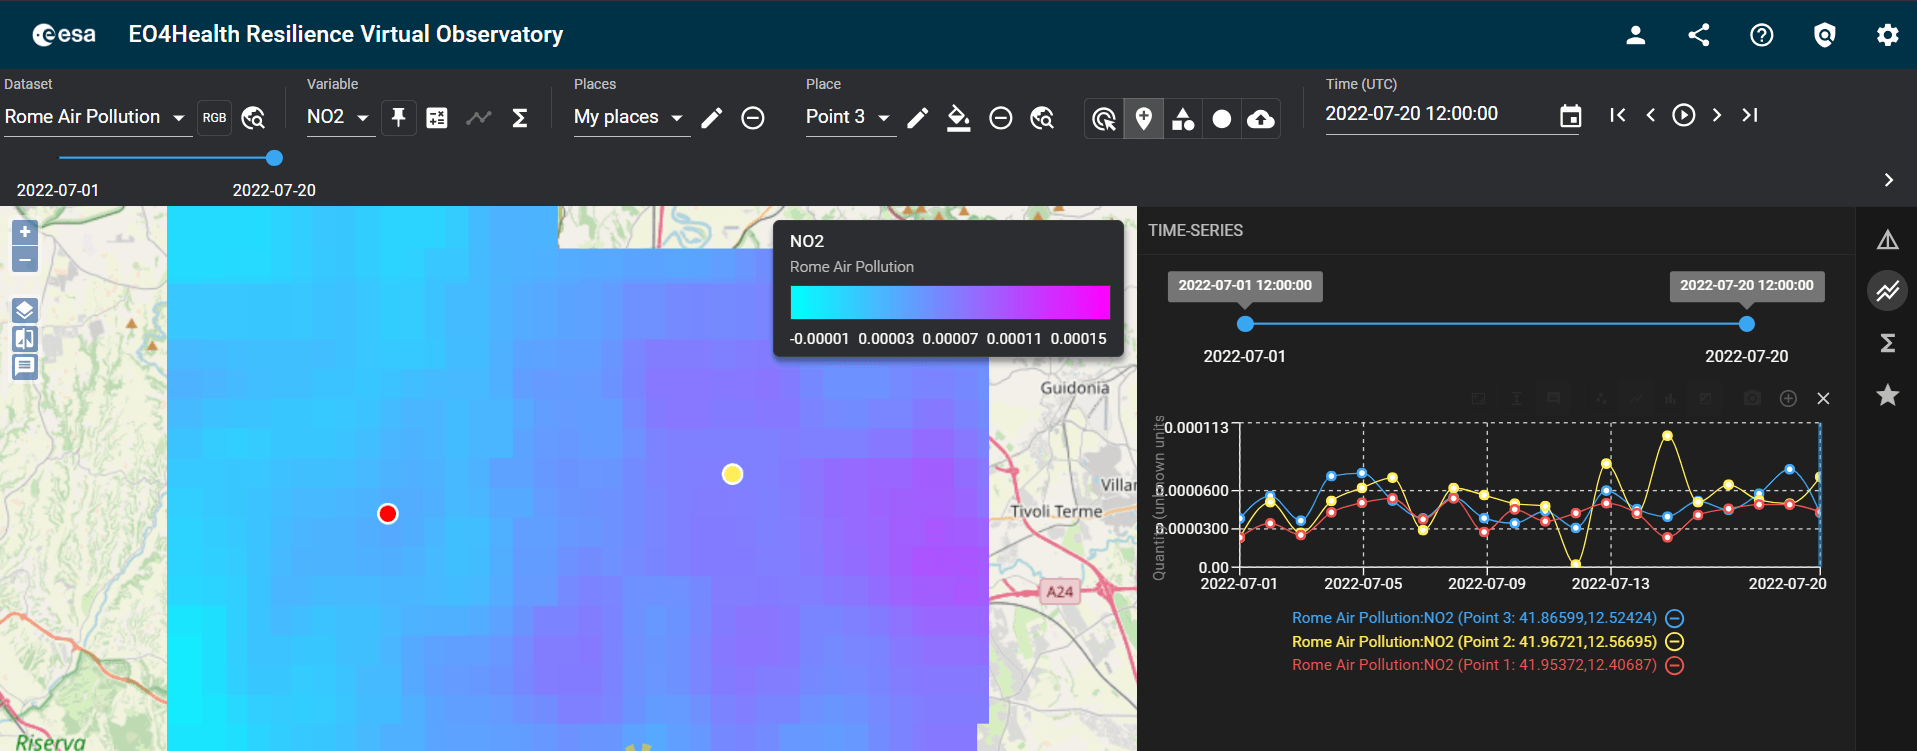Toggle the polygon shapes drawing mode
Screen dimensions: 1917x751
point(1183,119)
